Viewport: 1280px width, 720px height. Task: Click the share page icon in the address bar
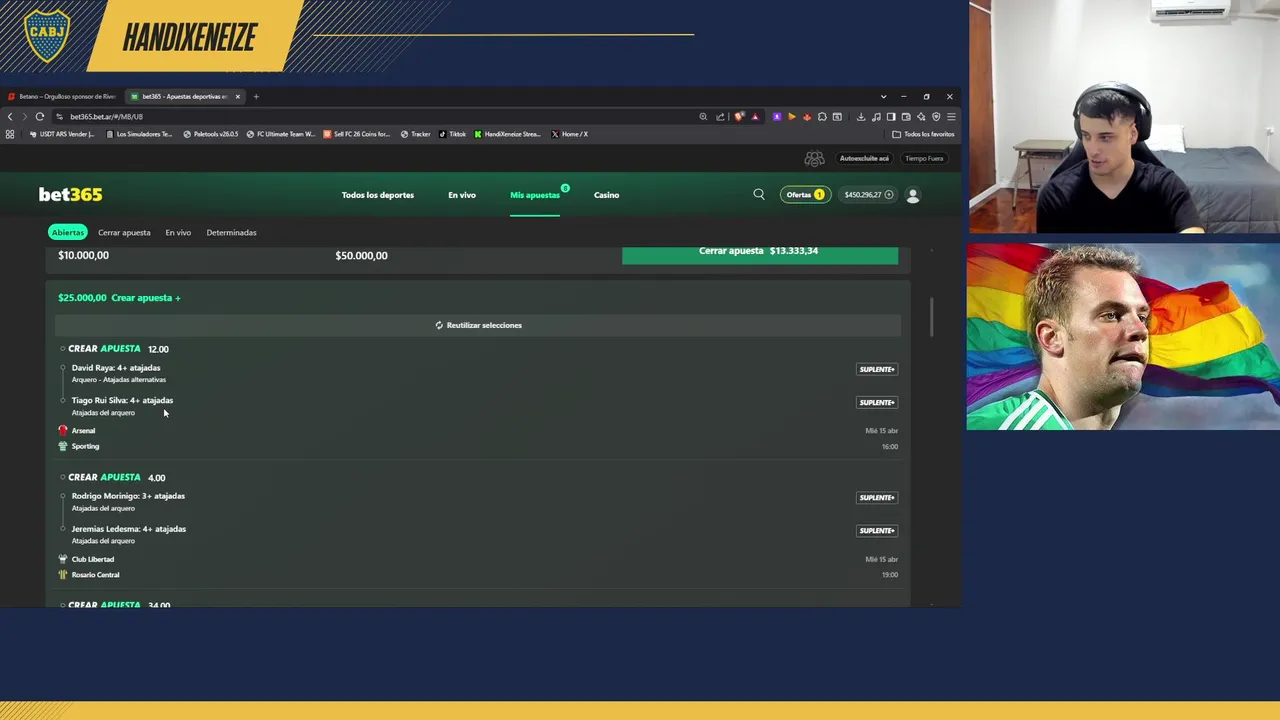pos(720,116)
